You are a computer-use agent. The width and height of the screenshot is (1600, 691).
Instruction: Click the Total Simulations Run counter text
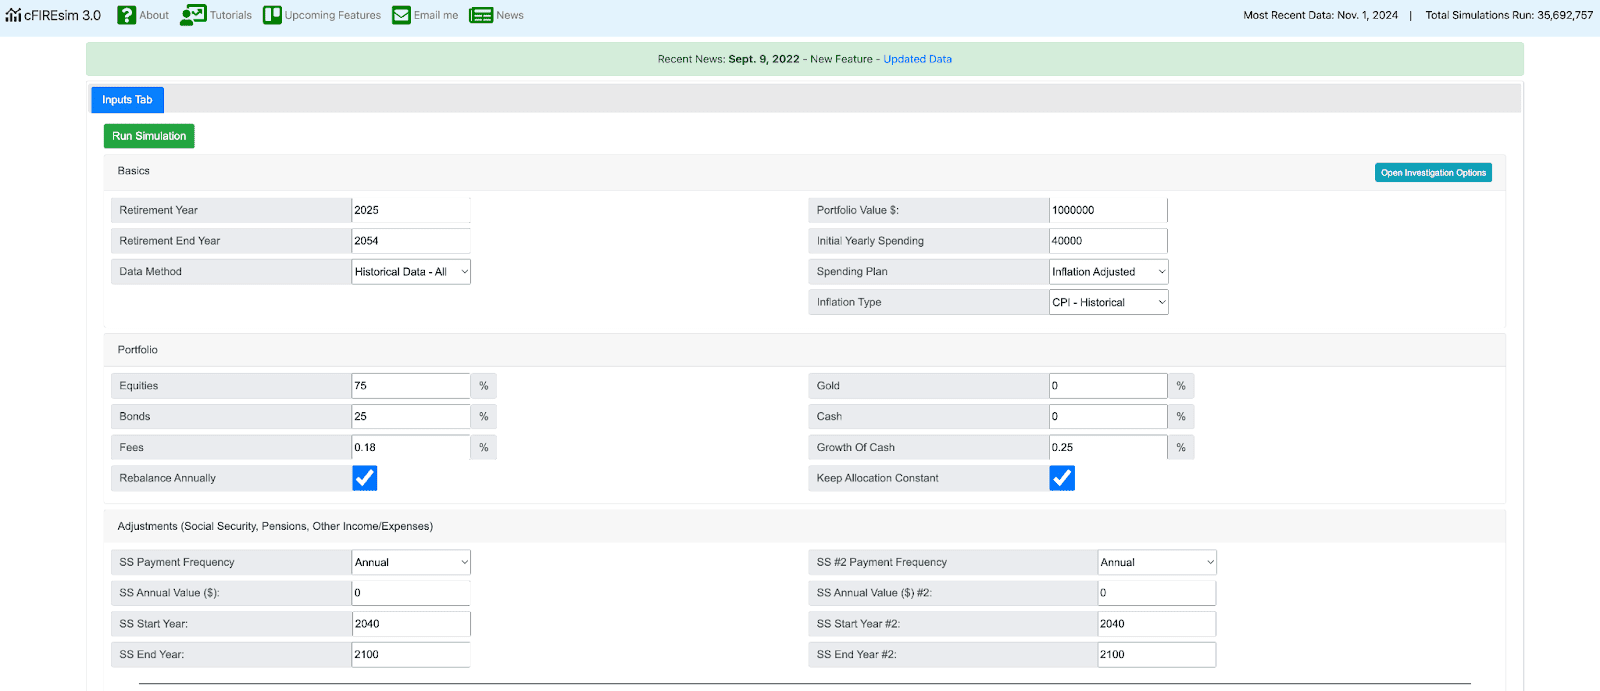click(x=1509, y=15)
